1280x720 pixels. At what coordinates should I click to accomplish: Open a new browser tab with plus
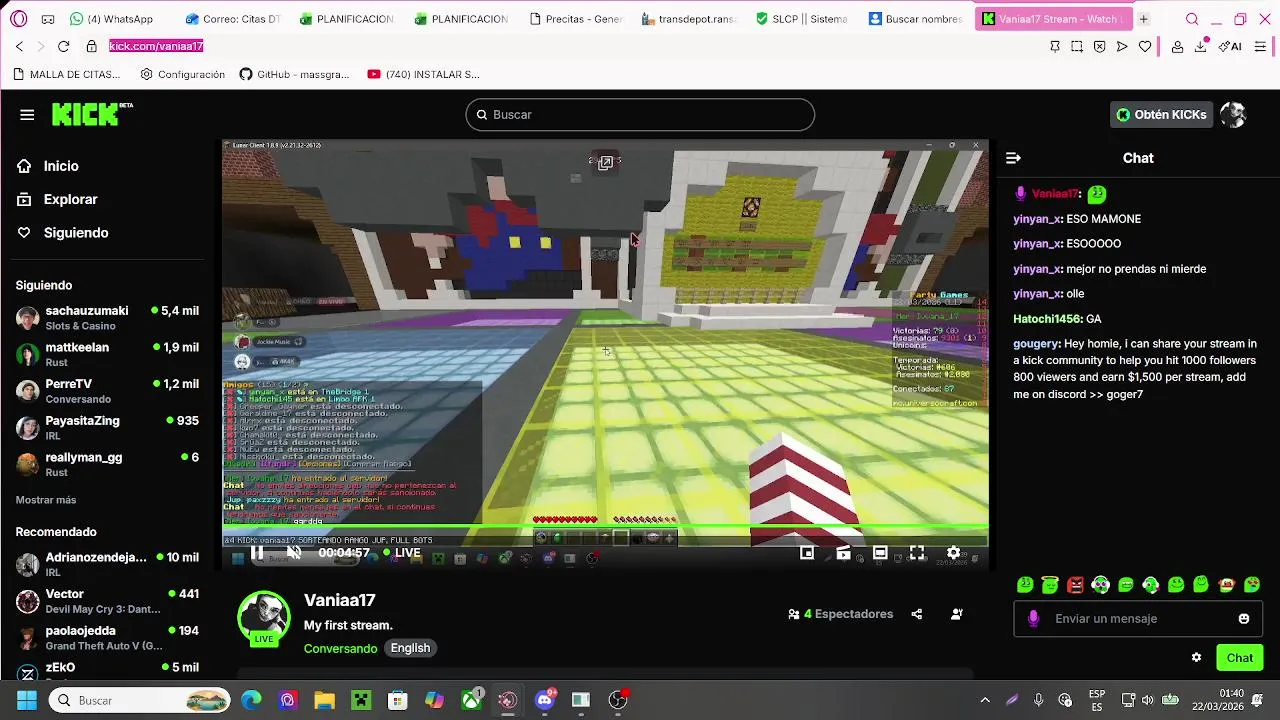point(1143,19)
